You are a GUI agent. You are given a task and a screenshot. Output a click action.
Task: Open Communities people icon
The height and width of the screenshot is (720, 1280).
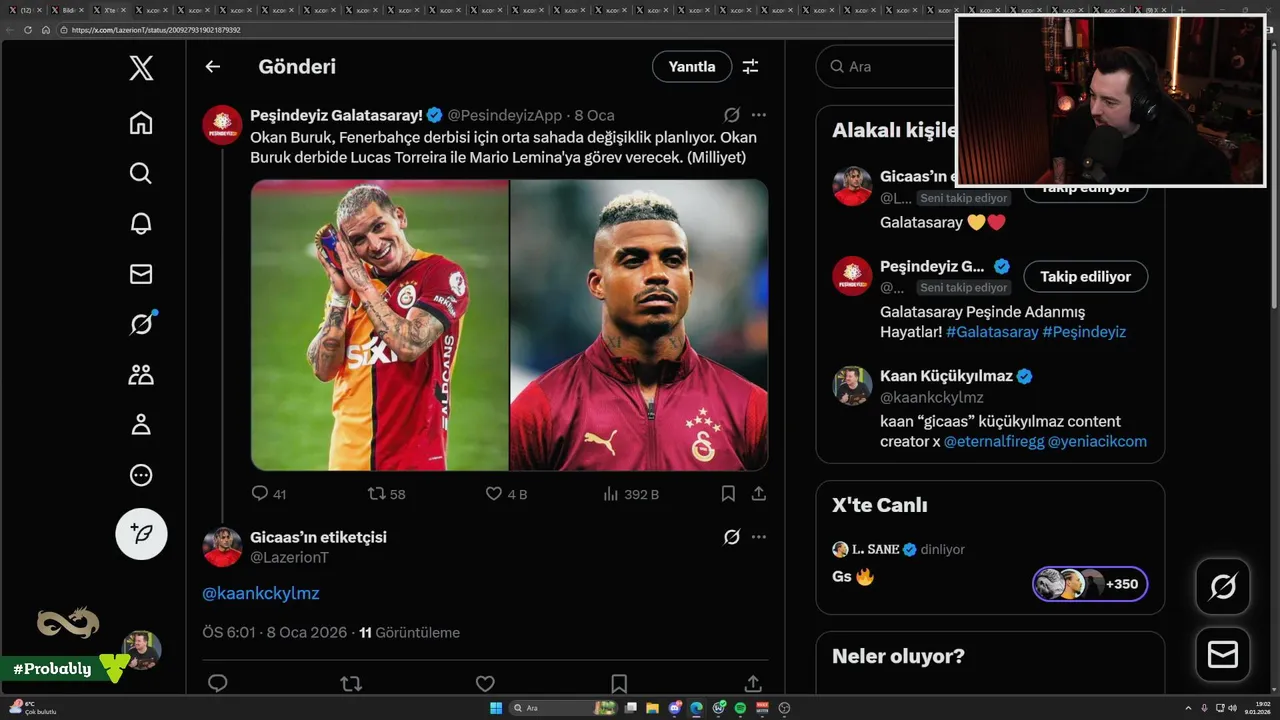[141, 374]
